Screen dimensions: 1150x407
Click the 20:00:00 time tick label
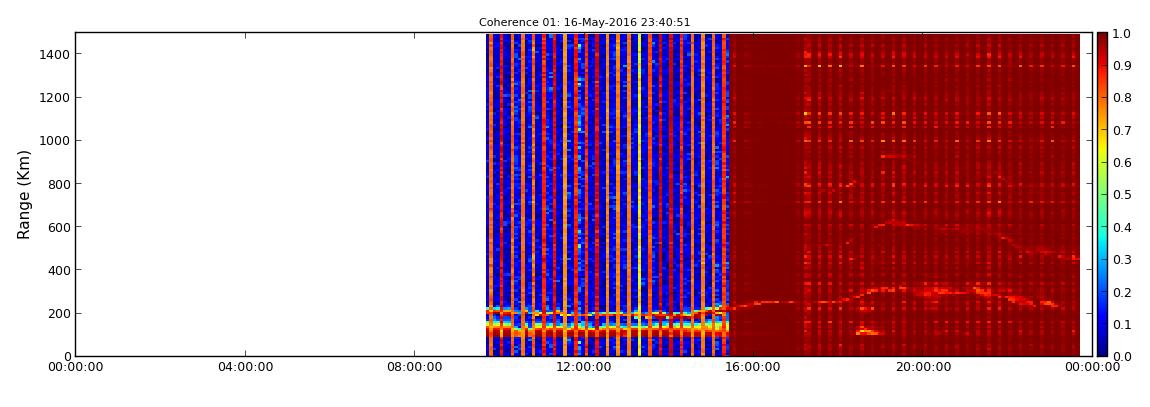[x=922, y=367]
